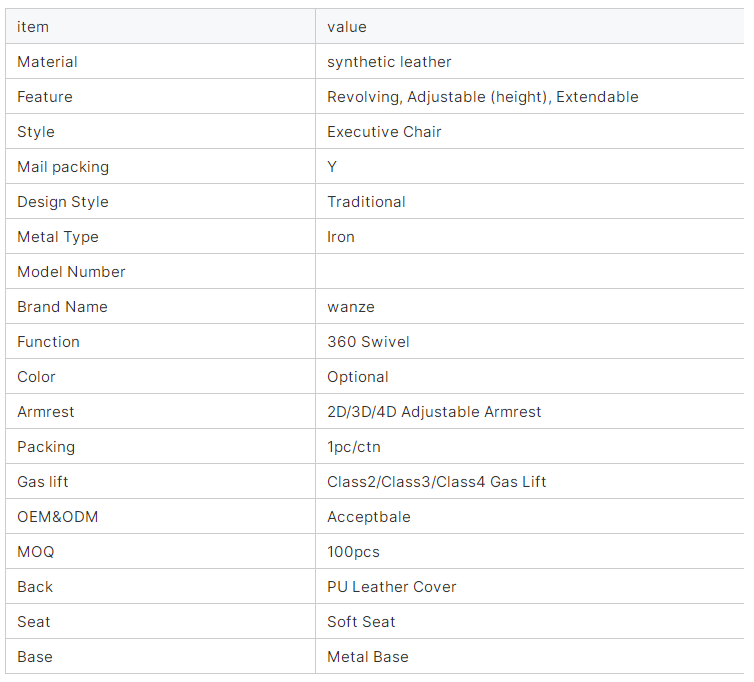Click the 'Metal Base' value cell

coord(367,657)
